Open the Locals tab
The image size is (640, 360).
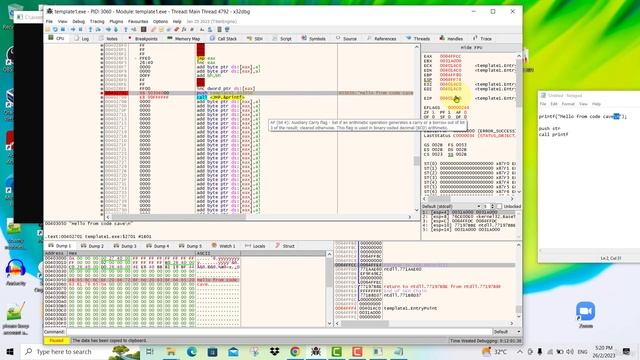pos(255,246)
